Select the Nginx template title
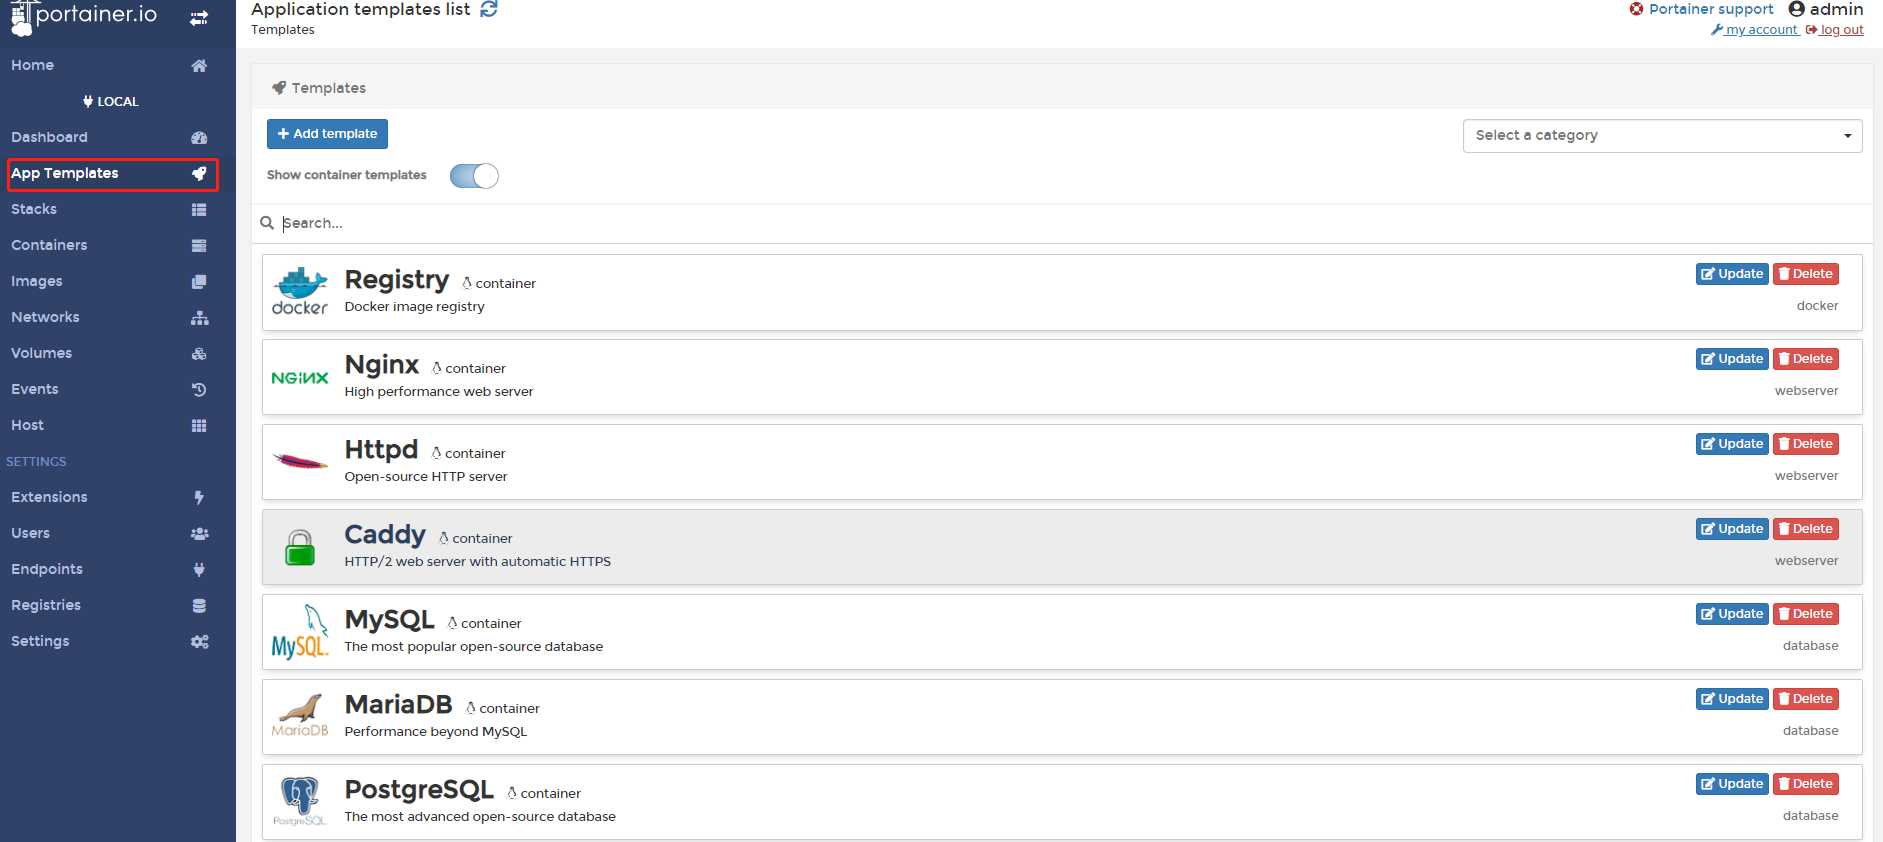The width and height of the screenshot is (1883, 842). [x=382, y=365]
